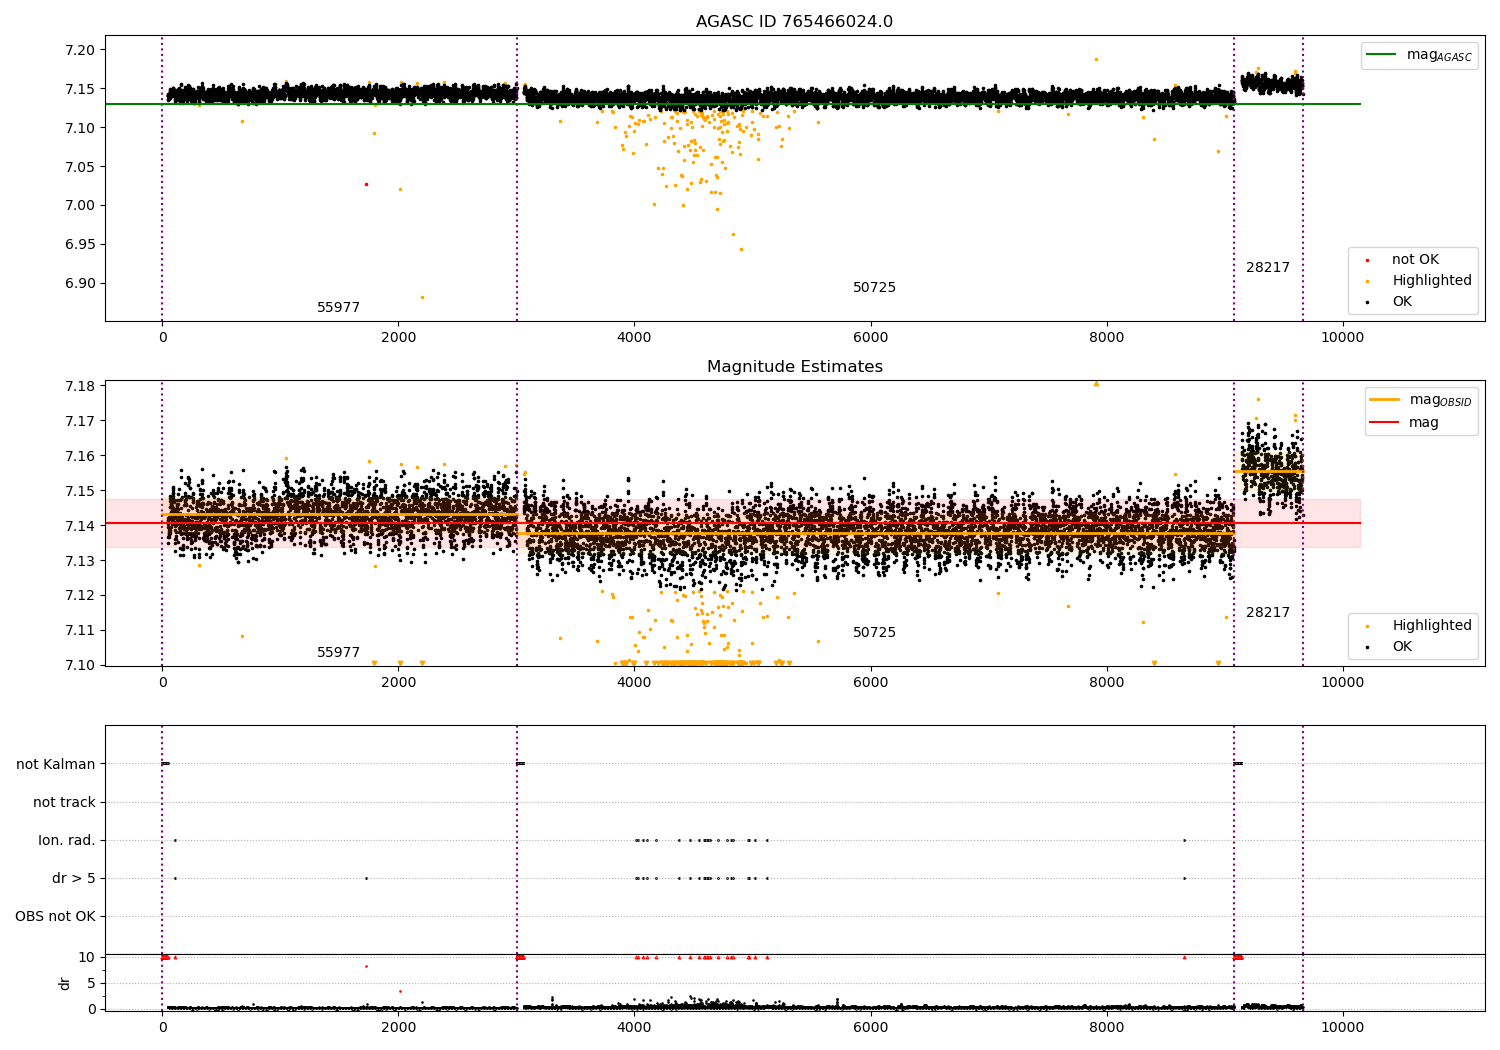
Task: Click the 7.12 tick on Magnitude Estimates y-axis
Action: [x=80, y=595]
